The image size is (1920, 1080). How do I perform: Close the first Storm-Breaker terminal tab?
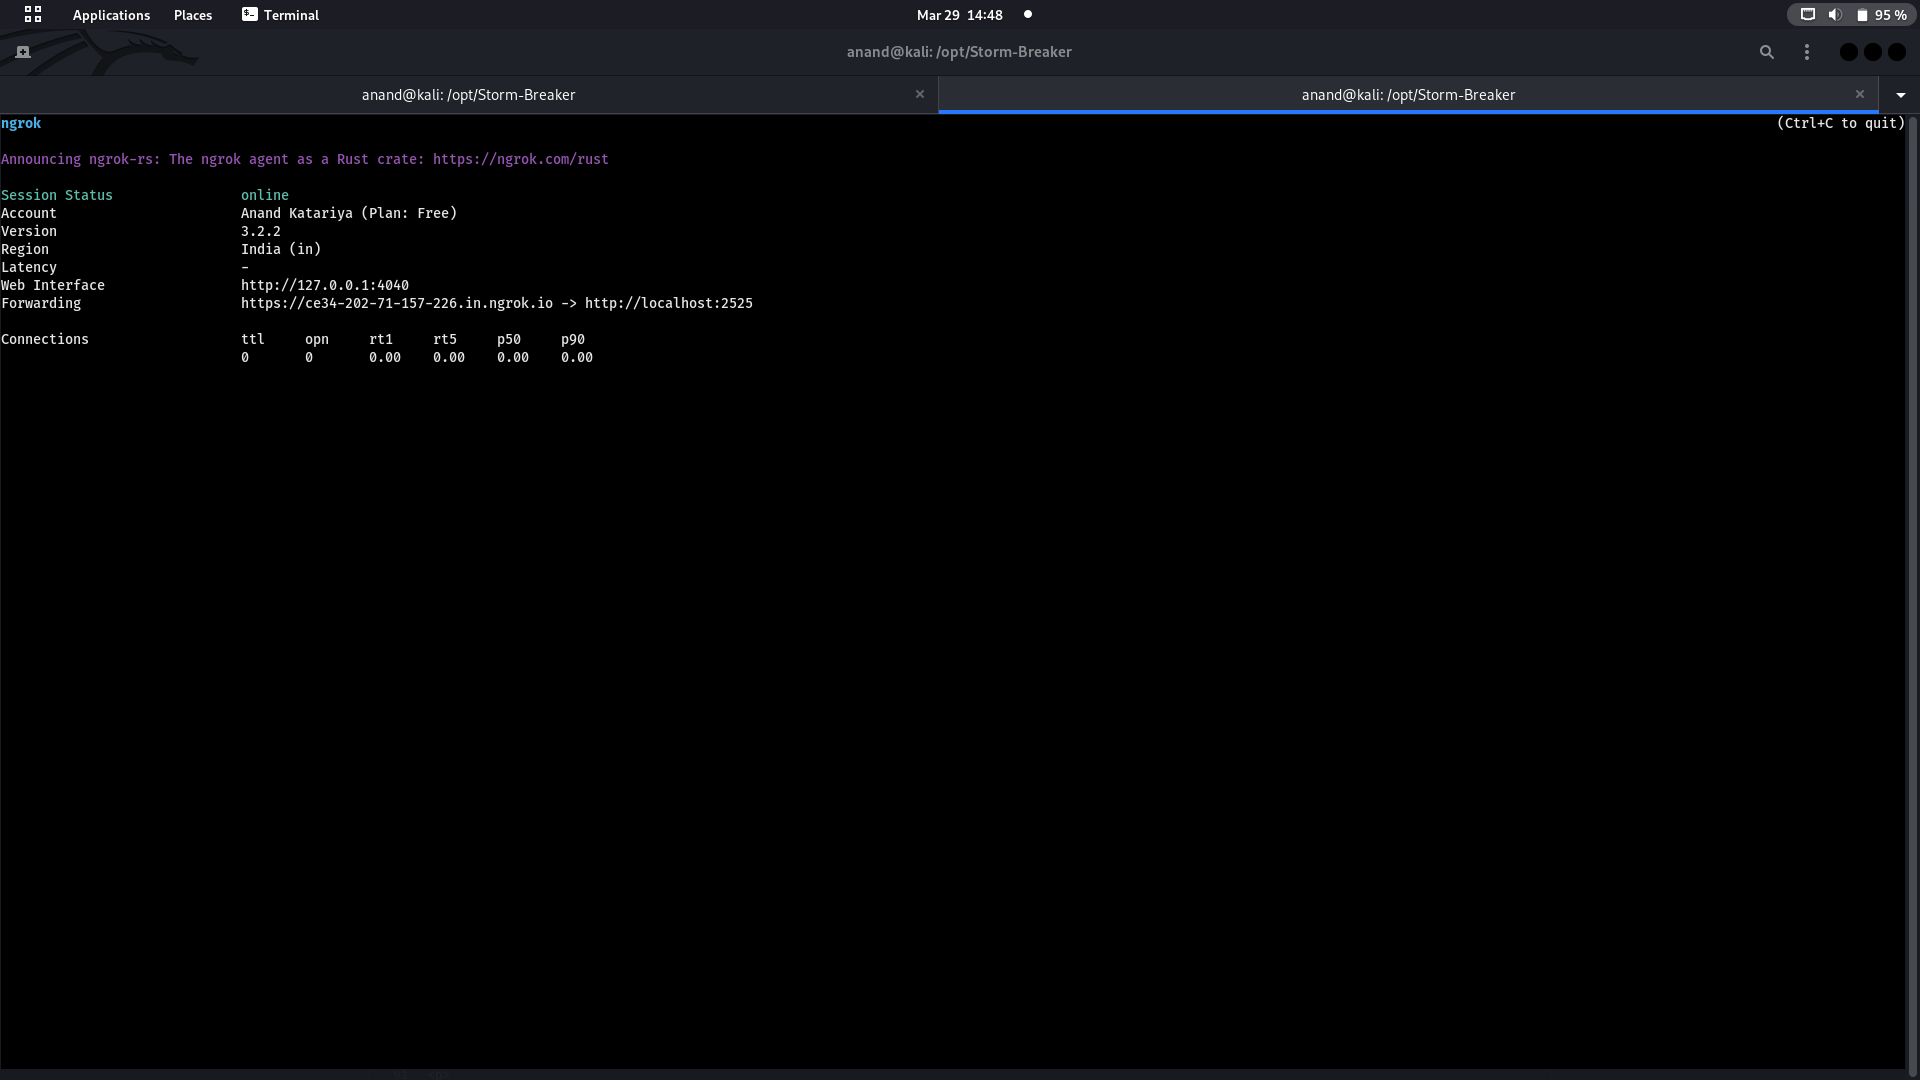(x=920, y=94)
